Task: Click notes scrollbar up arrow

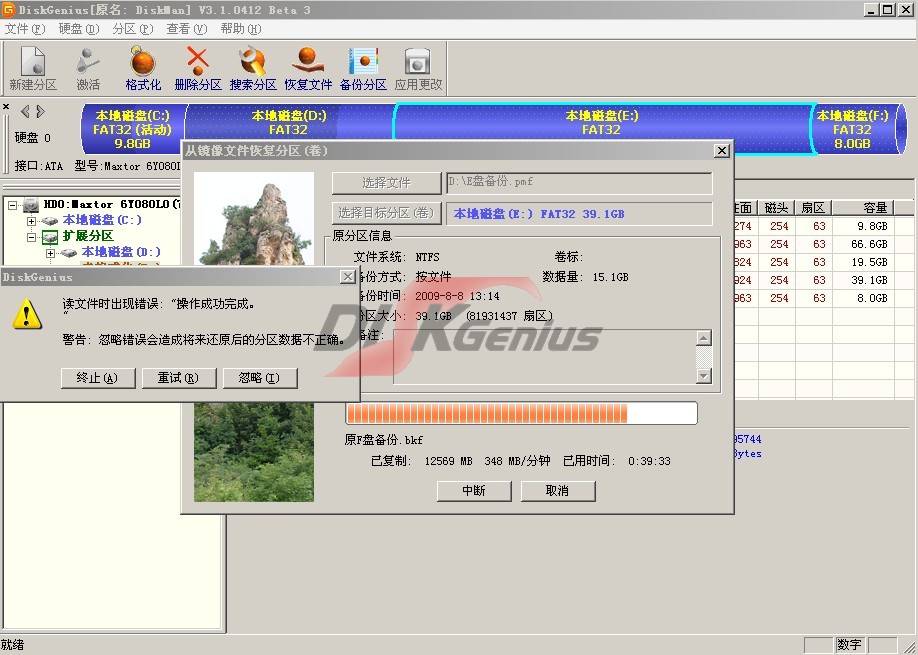Action: (704, 338)
